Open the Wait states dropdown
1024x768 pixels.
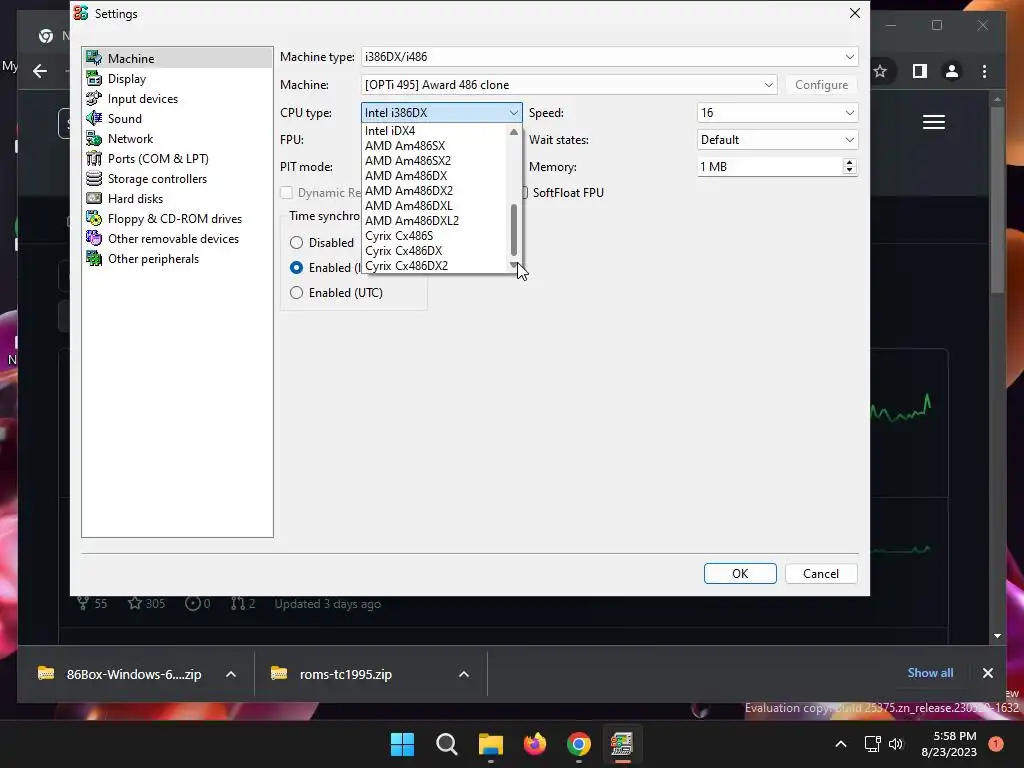click(x=777, y=140)
